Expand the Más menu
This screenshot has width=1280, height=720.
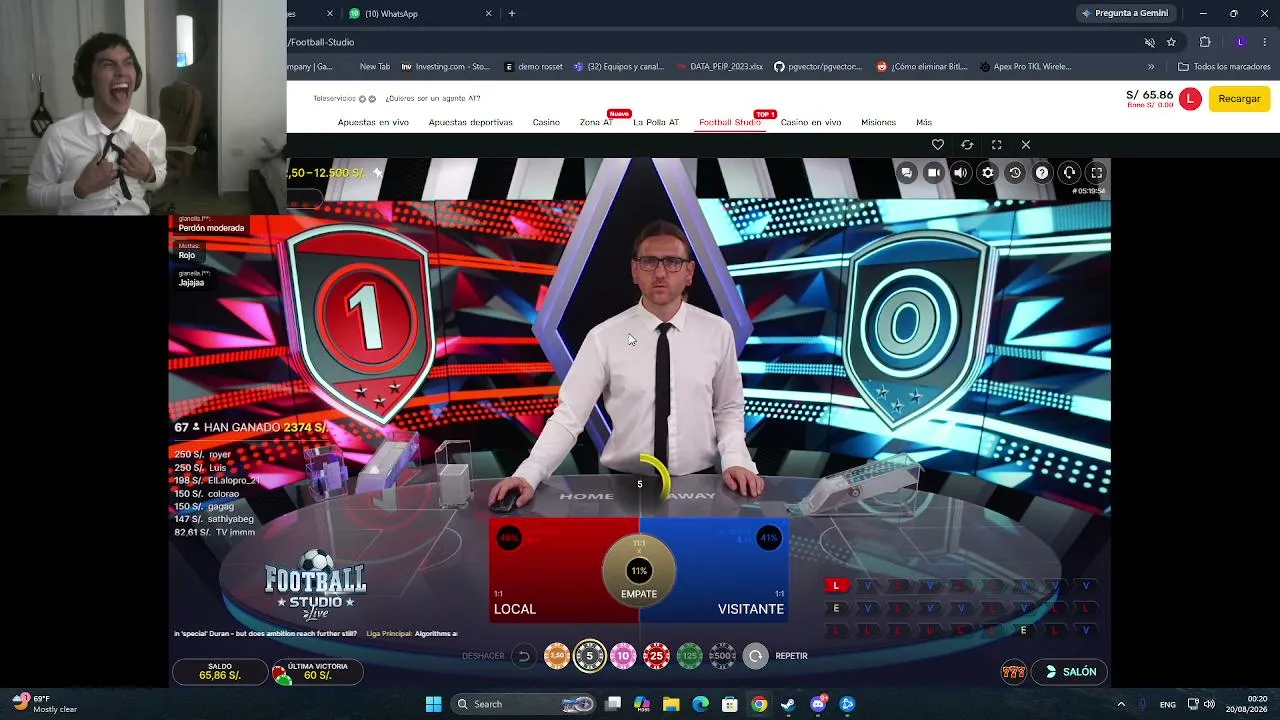(924, 122)
